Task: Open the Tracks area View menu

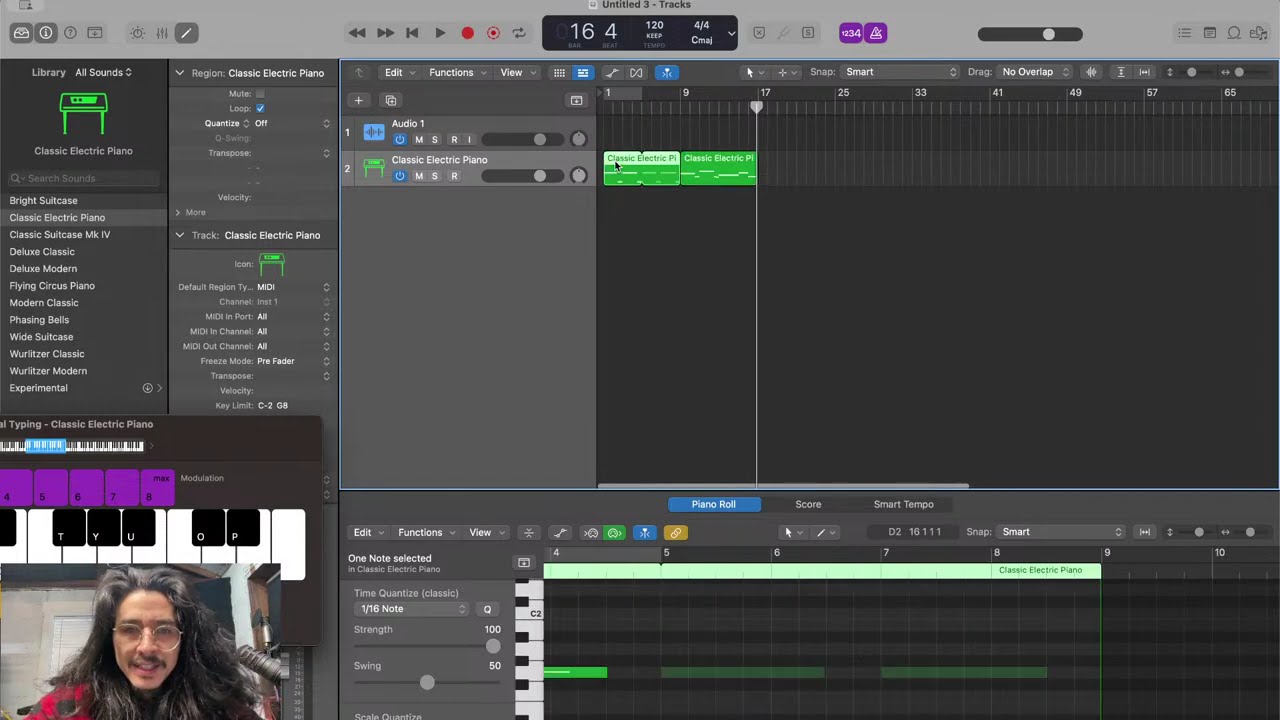Action: [517, 72]
